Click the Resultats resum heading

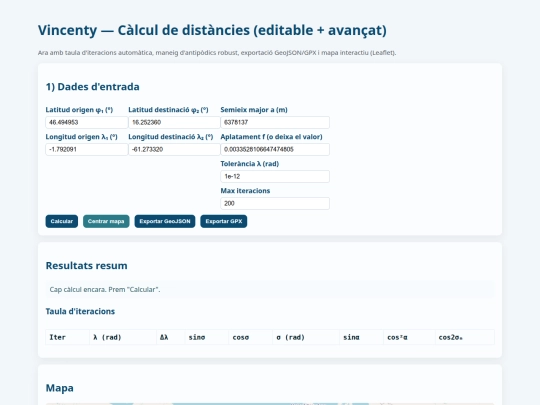click(86, 266)
